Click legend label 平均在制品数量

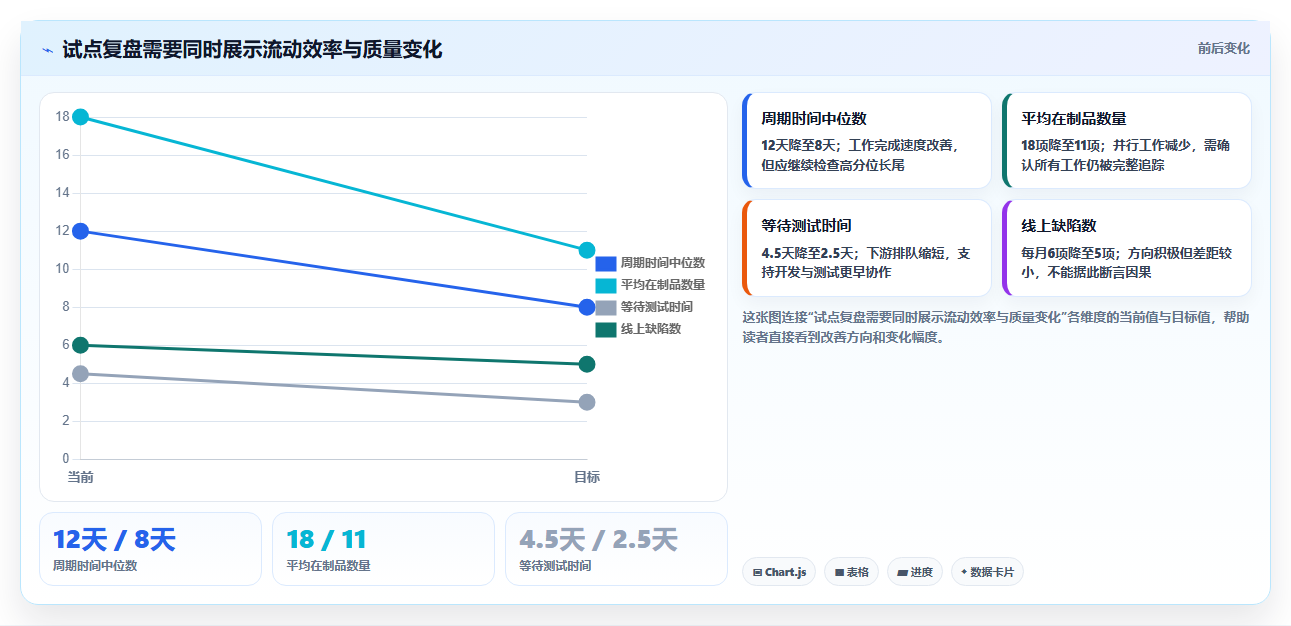click(663, 285)
